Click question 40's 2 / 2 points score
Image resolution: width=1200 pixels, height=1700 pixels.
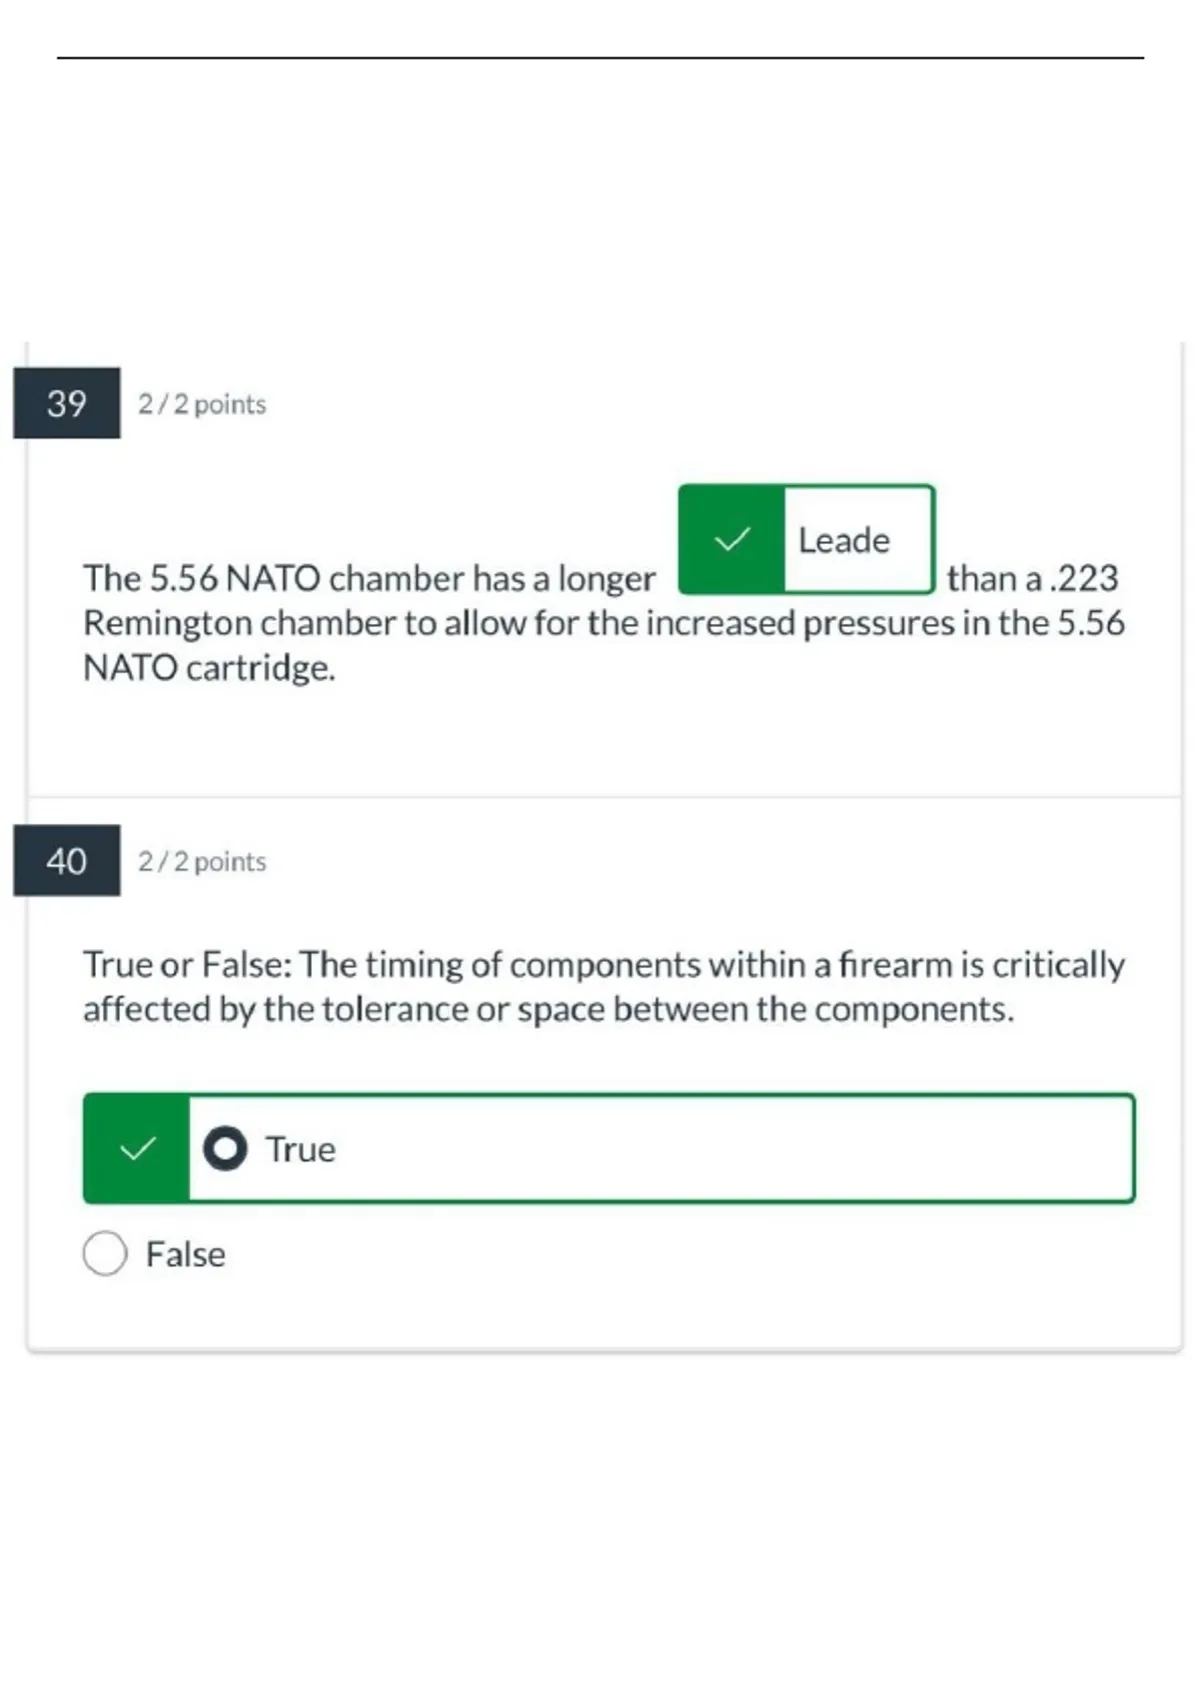pyautogui.click(x=202, y=861)
